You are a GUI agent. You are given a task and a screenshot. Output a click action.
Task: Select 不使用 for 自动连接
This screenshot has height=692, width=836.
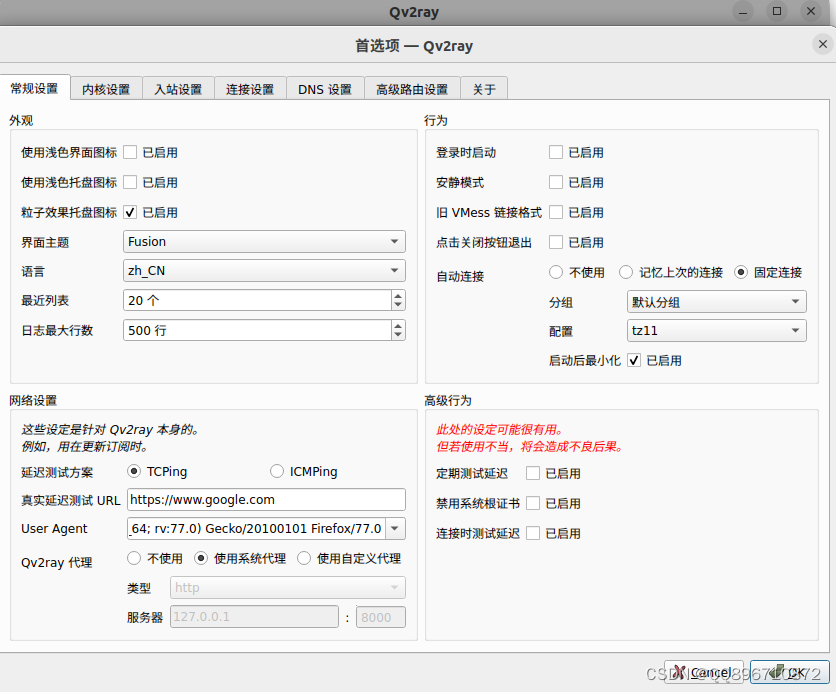pos(556,272)
